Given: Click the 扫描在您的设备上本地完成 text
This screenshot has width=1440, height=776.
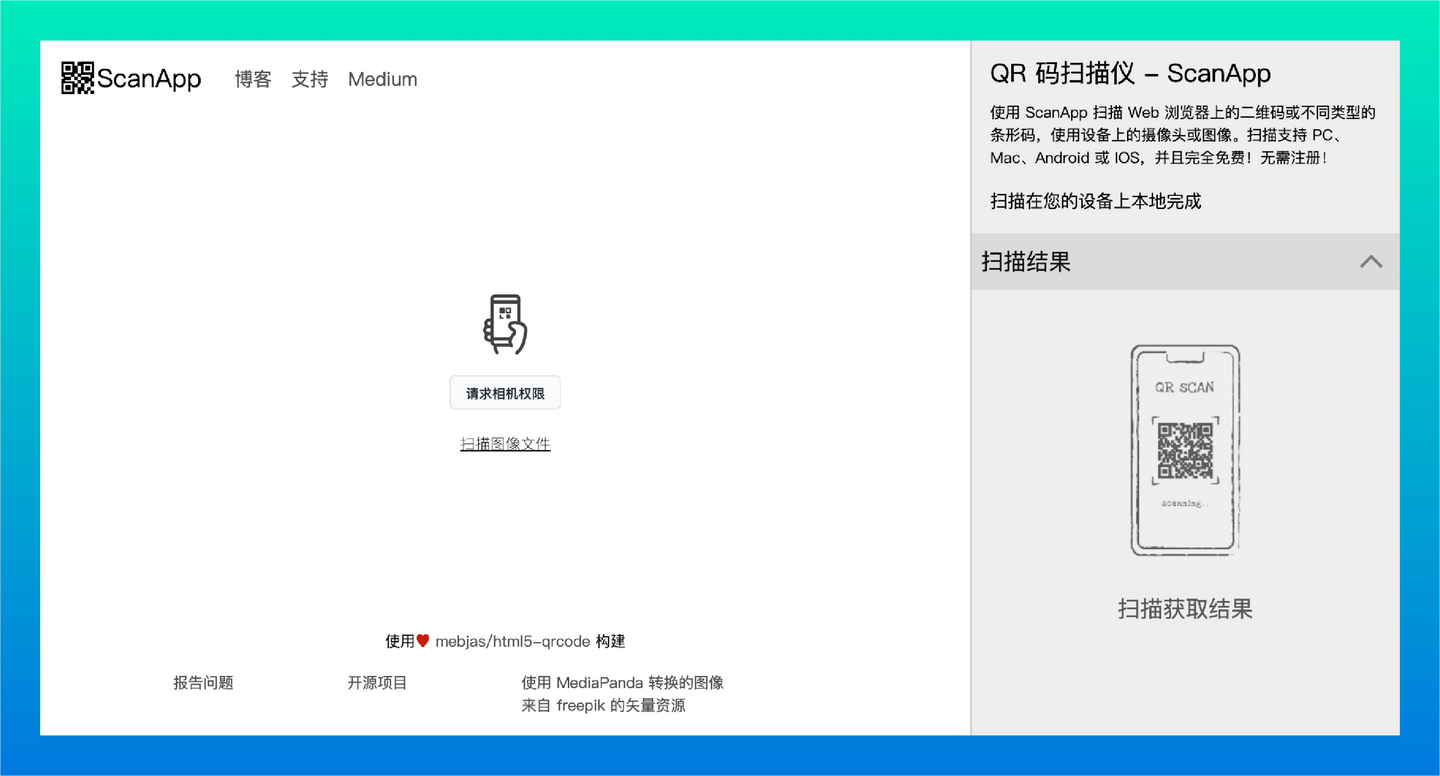Looking at the screenshot, I should pyautogui.click(x=1096, y=201).
